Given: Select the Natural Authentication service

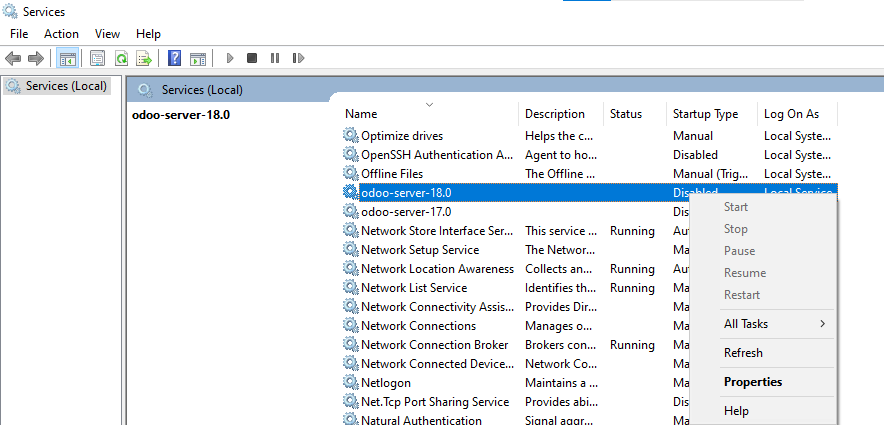Looking at the screenshot, I should coord(421,420).
